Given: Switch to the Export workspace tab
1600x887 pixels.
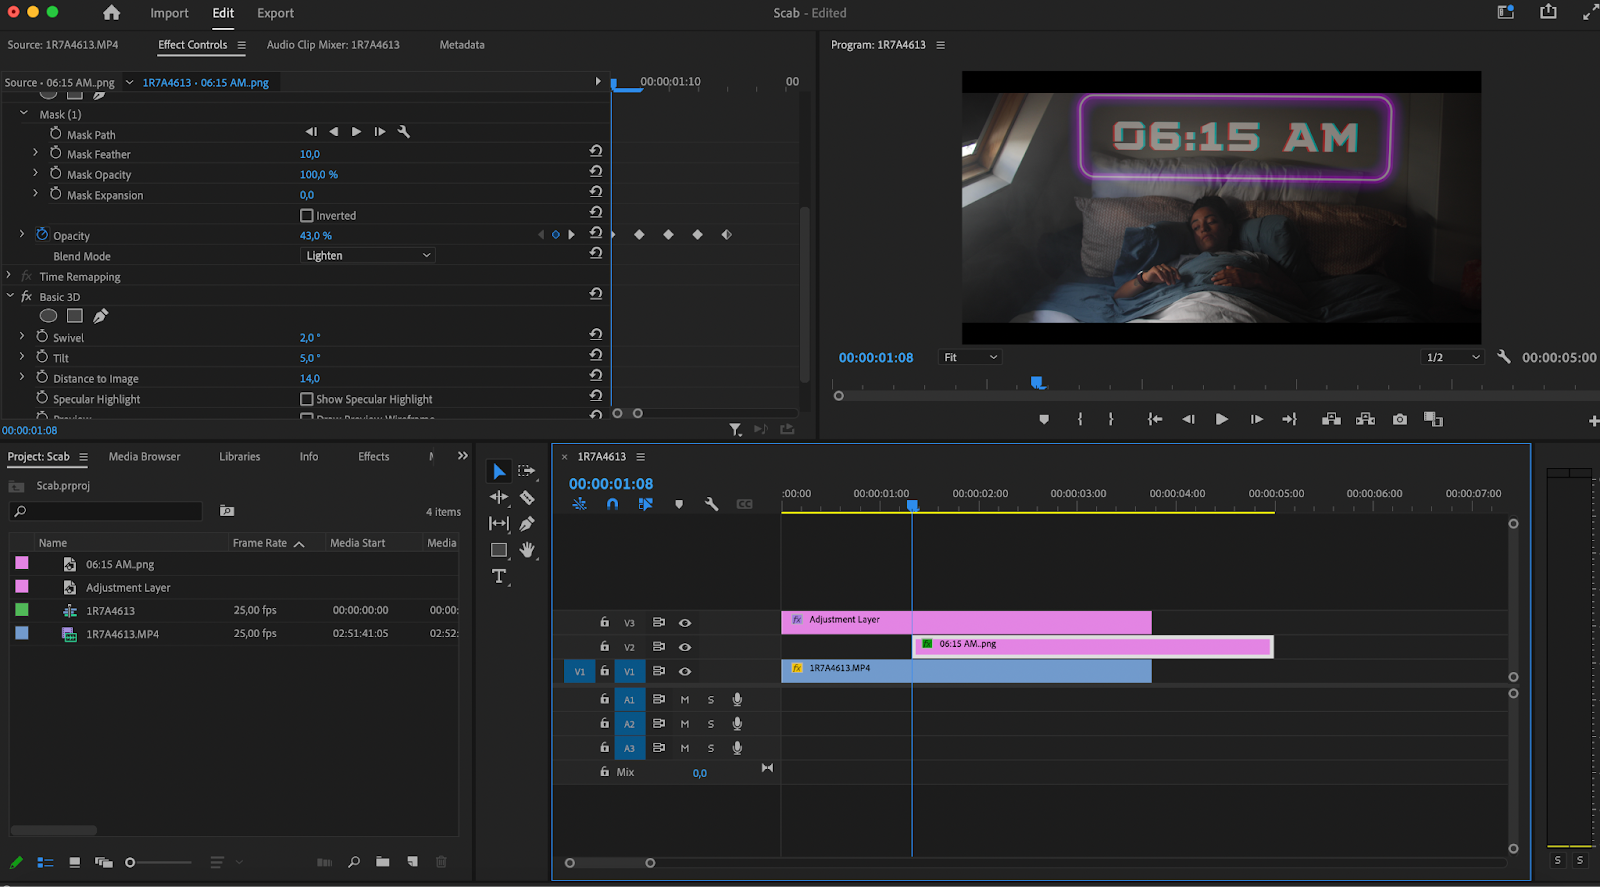Looking at the screenshot, I should tap(275, 13).
